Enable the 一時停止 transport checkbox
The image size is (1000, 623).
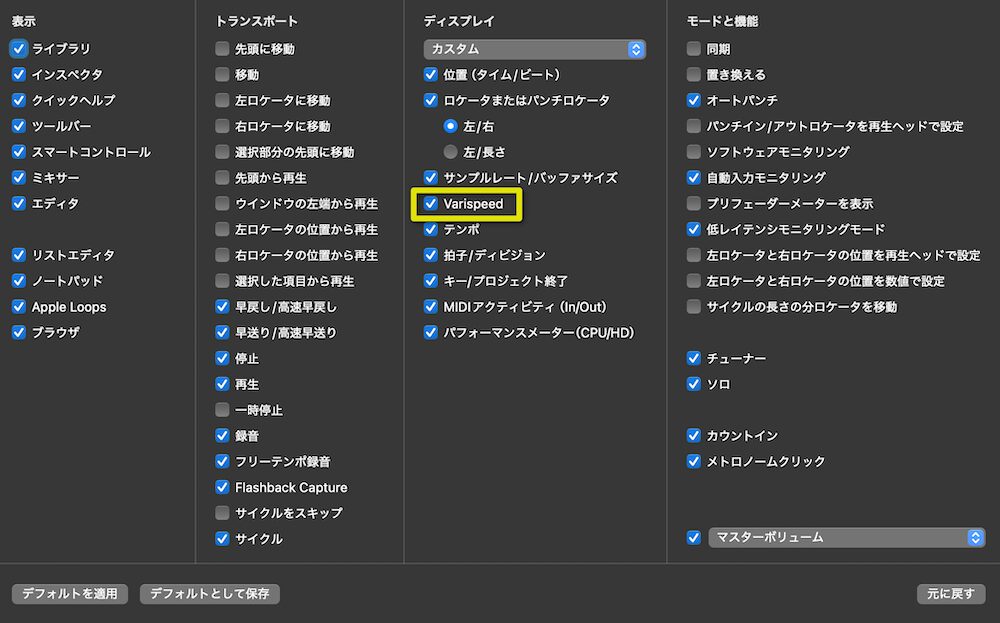222,410
